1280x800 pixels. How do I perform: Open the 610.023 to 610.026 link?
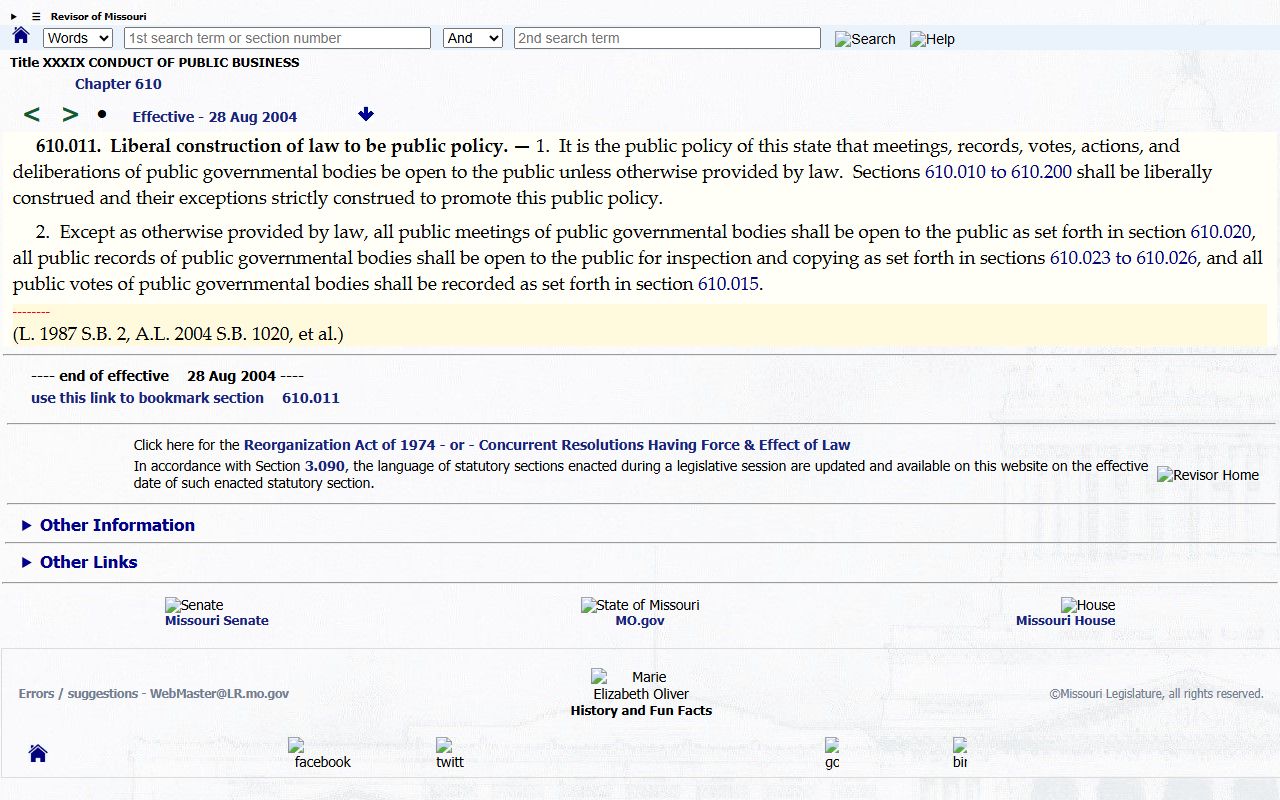tap(1123, 258)
